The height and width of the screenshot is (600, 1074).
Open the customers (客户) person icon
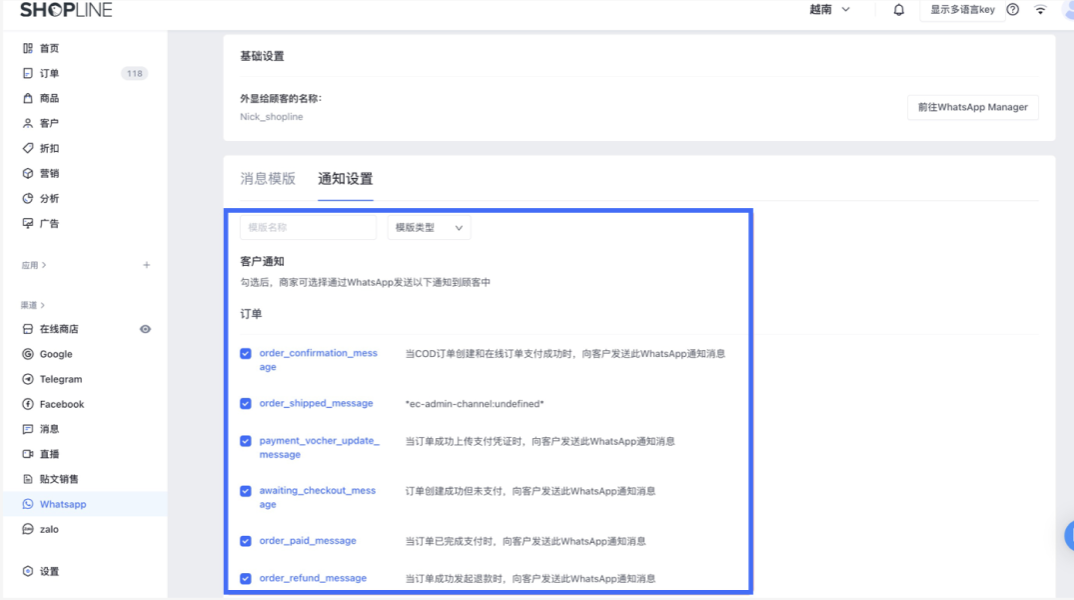(27, 123)
